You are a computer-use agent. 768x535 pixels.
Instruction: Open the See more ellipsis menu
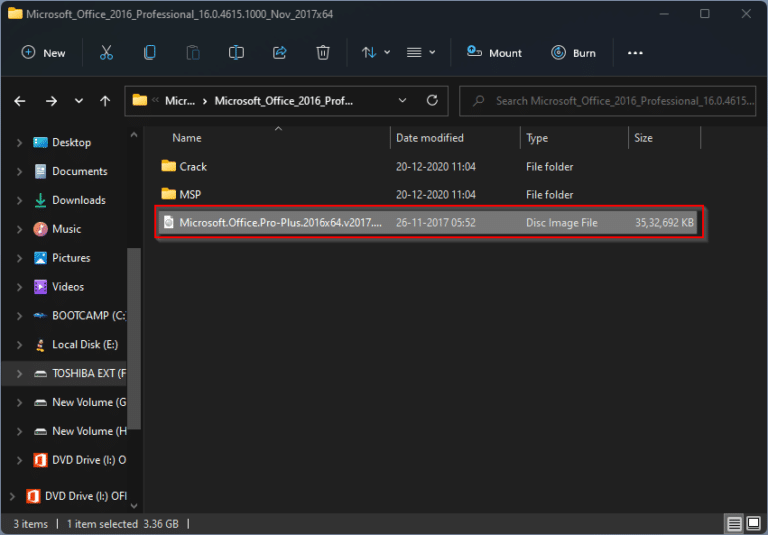635,53
